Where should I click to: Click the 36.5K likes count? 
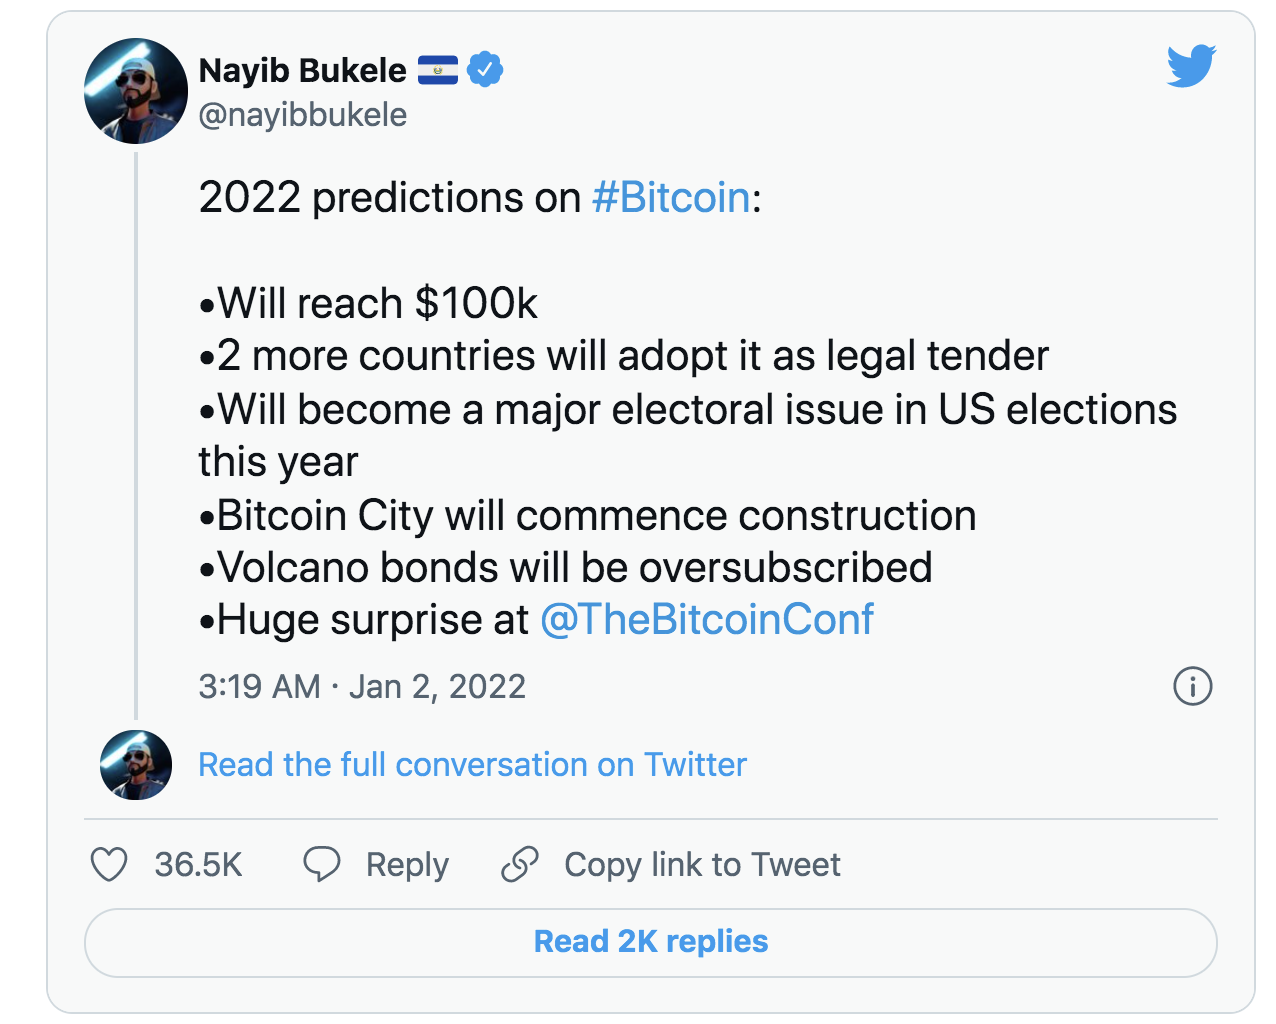click(198, 865)
